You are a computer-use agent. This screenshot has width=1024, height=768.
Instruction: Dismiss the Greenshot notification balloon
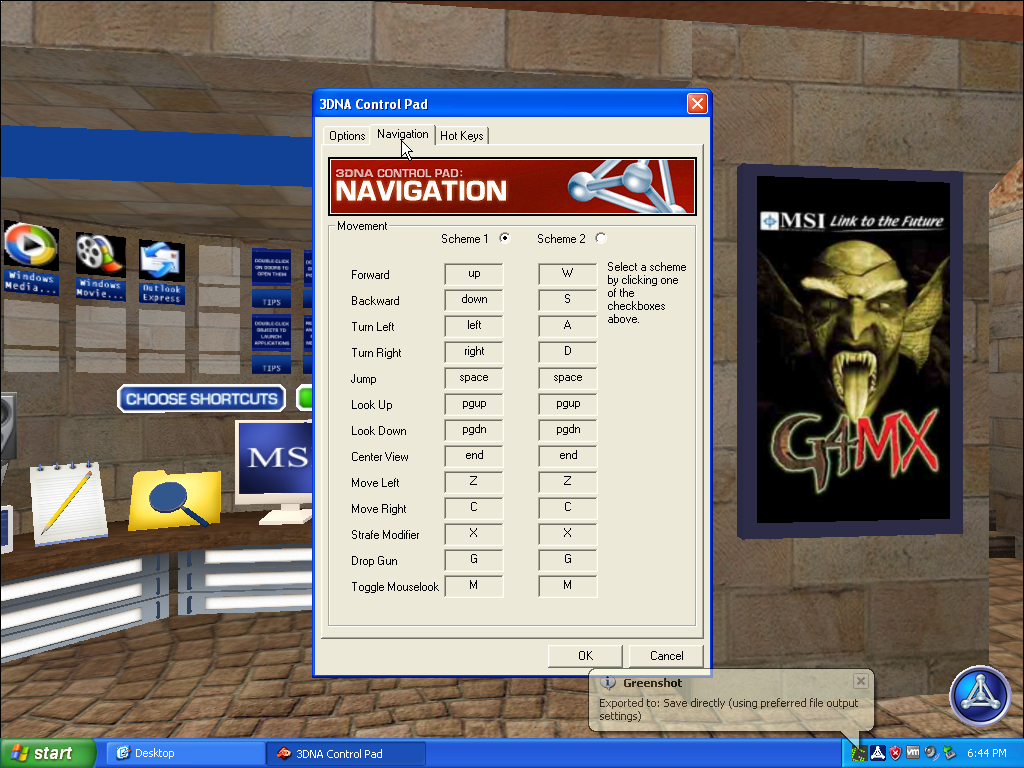(861, 681)
